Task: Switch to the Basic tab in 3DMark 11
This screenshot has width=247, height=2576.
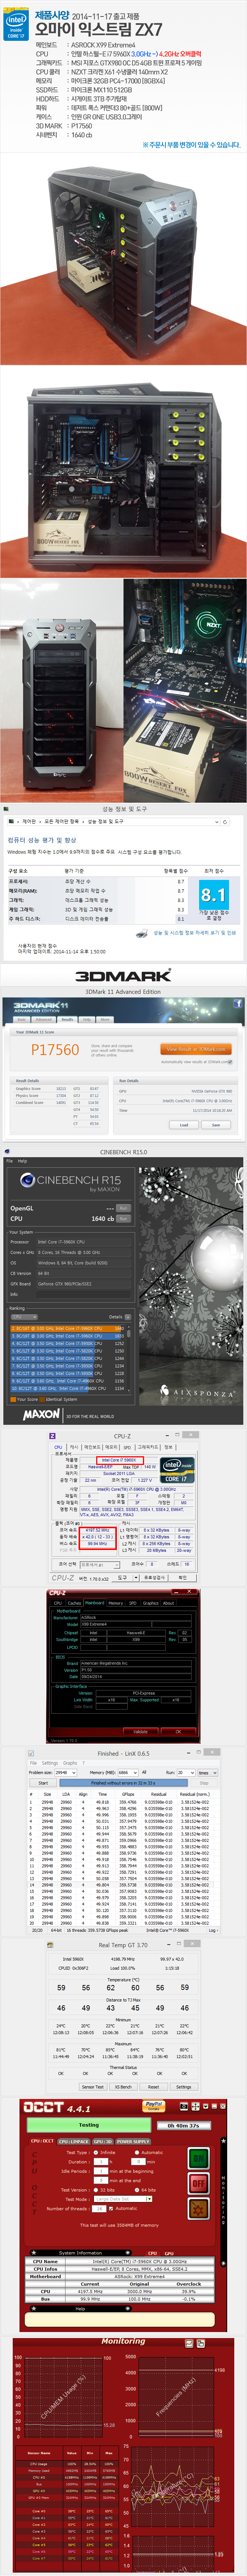Action: pyautogui.click(x=23, y=1020)
